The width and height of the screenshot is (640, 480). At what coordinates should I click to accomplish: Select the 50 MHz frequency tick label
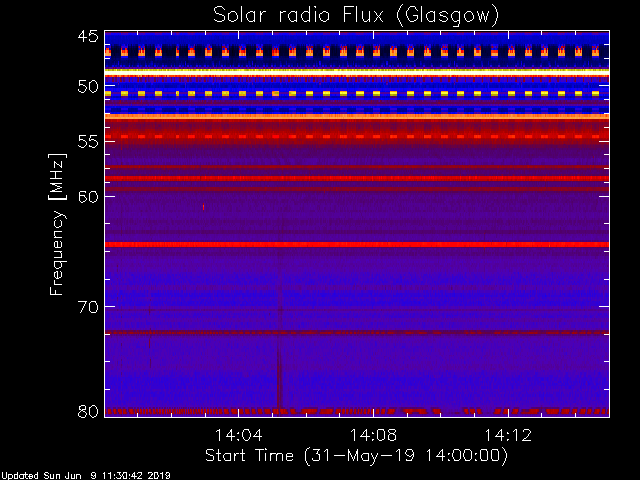pyautogui.click(x=89, y=87)
